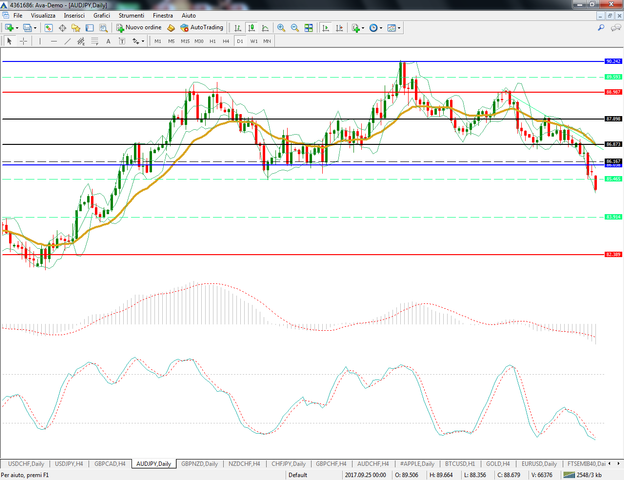The width and height of the screenshot is (624, 480).
Task: Zoom out of the chart
Action: (294, 27)
